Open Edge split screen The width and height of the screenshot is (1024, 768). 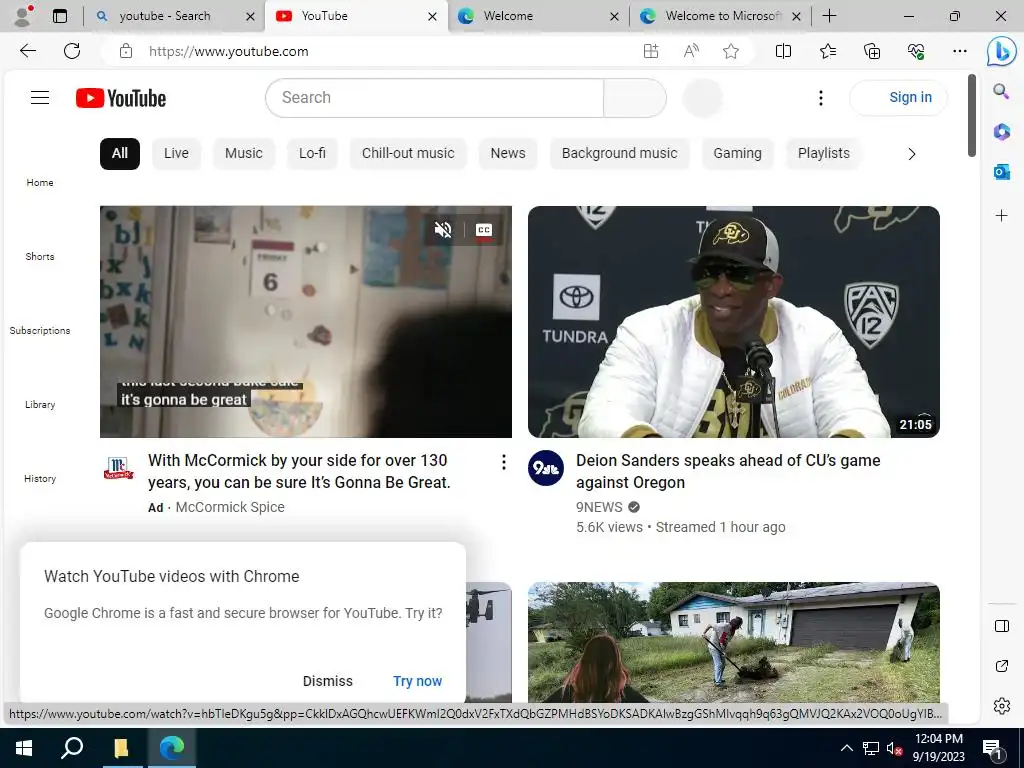coord(783,51)
